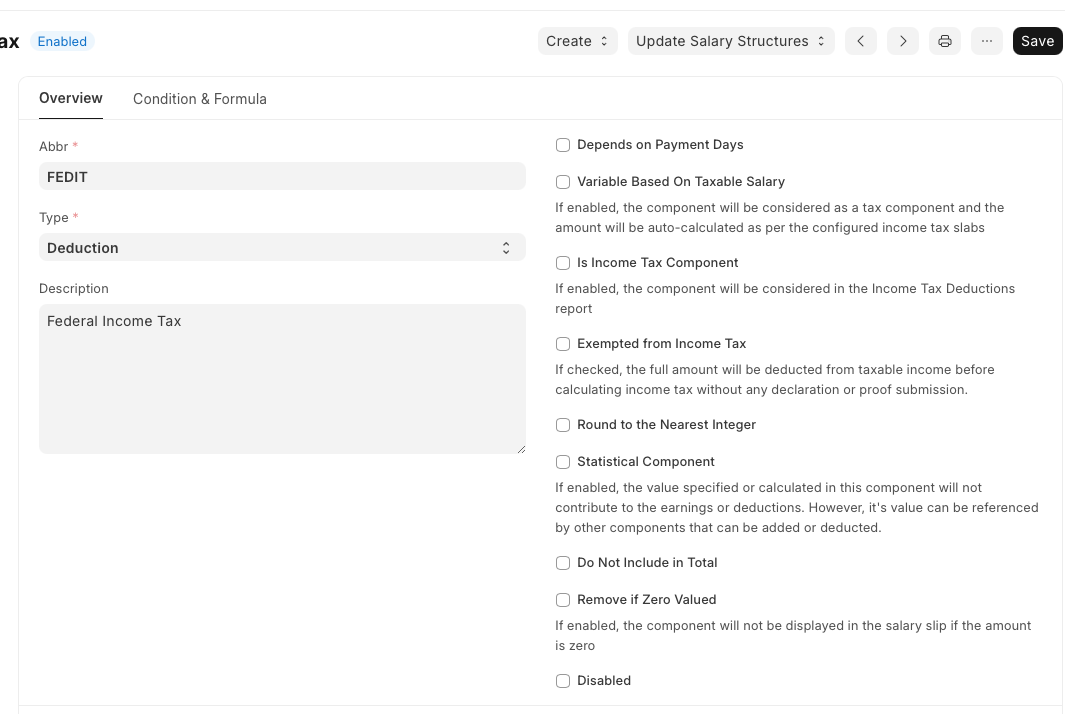Print this salary component
This screenshot has width=1065, height=714.
coord(945,41)
